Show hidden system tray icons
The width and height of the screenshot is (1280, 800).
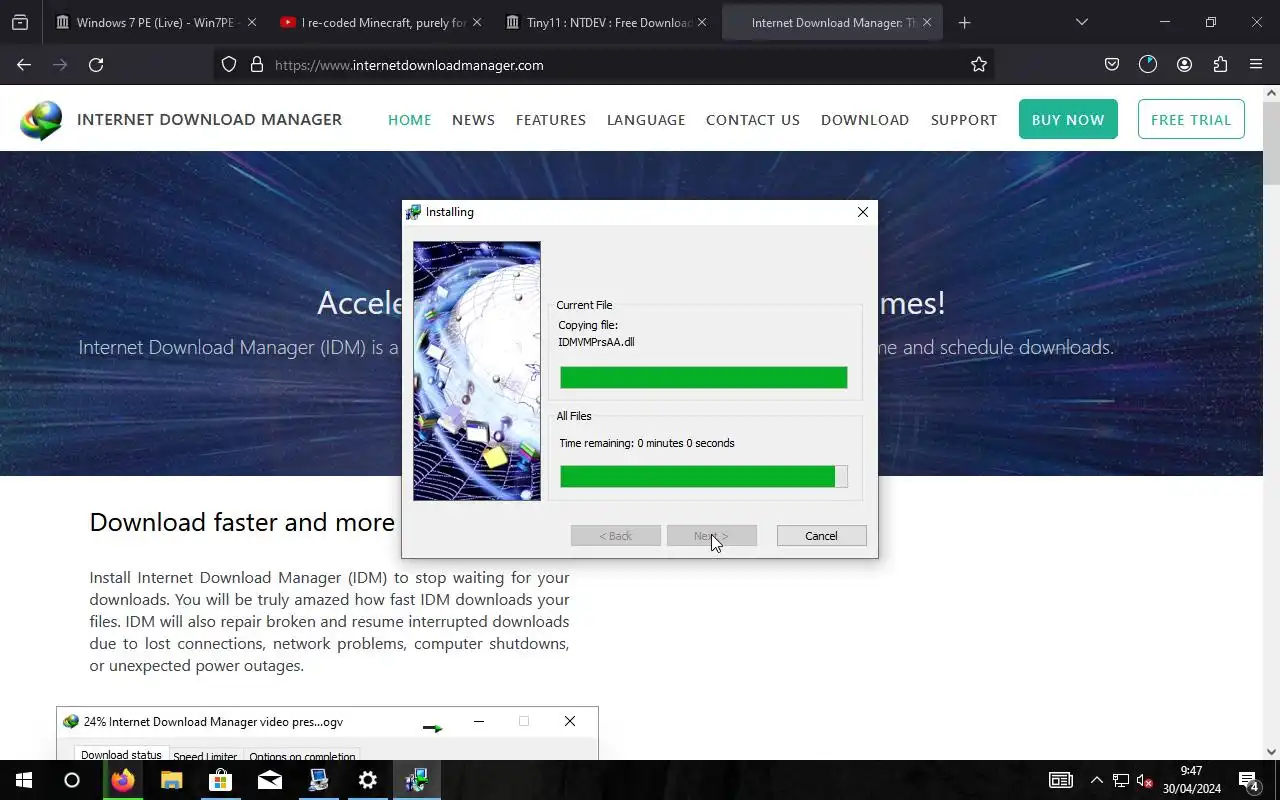click(1097, 780)
